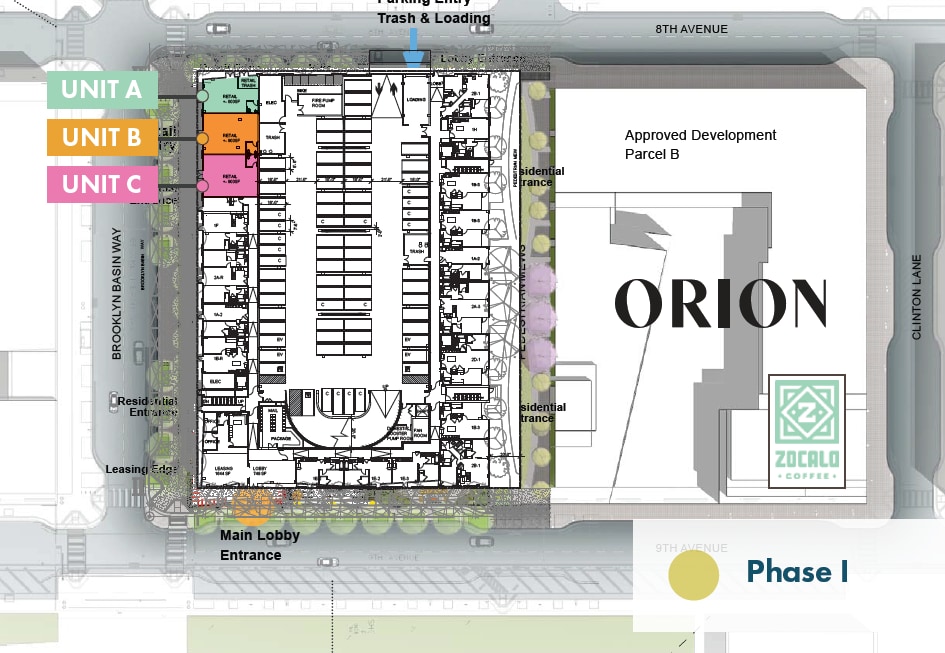Image resolution: width=945 pixels, height=653 pixels.
Task: Click the '8TH AVENUE' street label
Action: (x=691, y=29)
